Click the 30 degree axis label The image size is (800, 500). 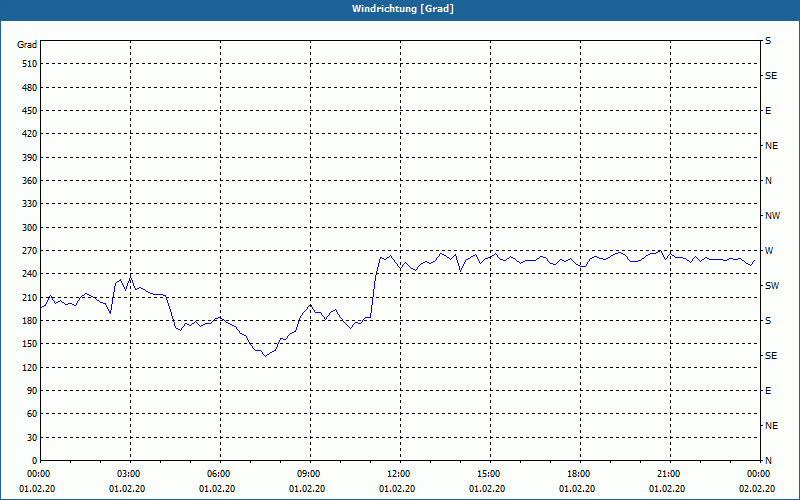point(32,437)
